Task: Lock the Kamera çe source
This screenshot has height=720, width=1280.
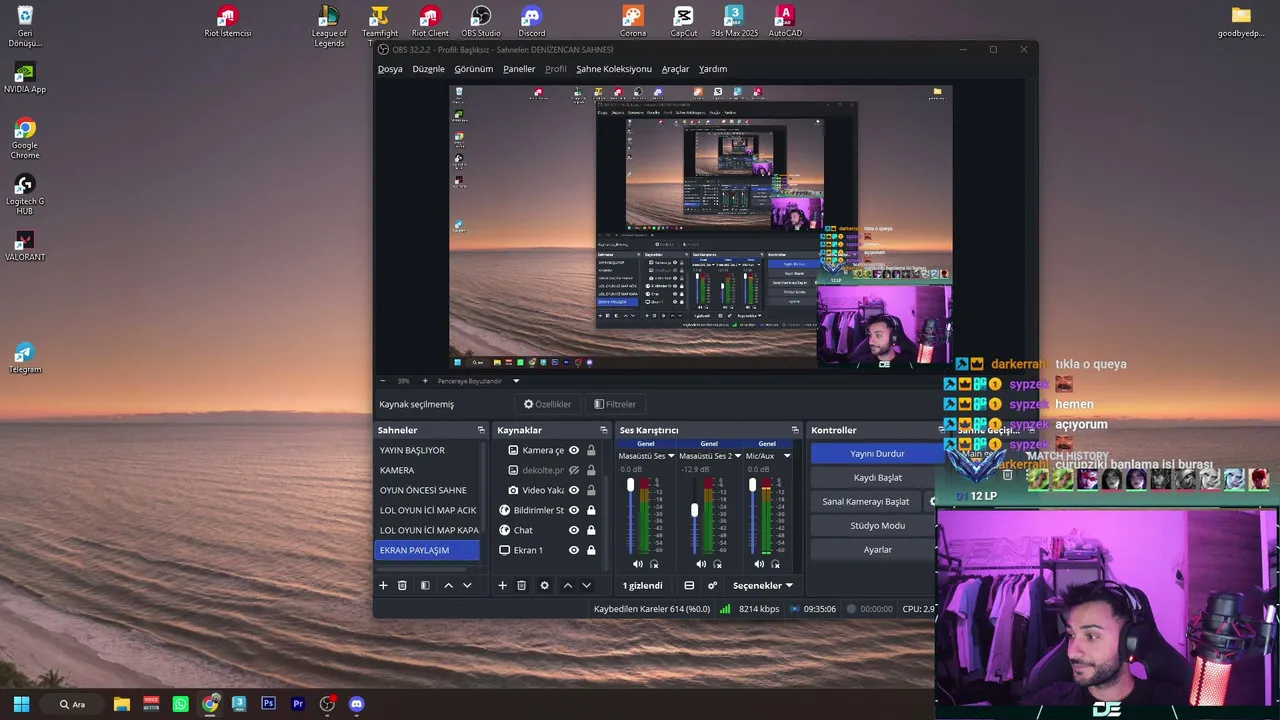Action: [591, 450]
